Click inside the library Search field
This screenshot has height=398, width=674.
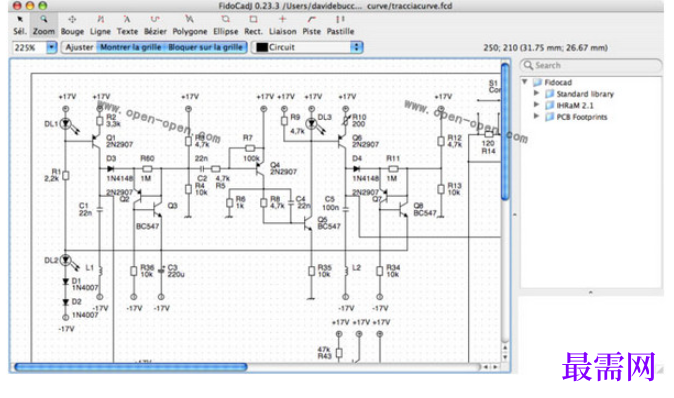point(591,65)
